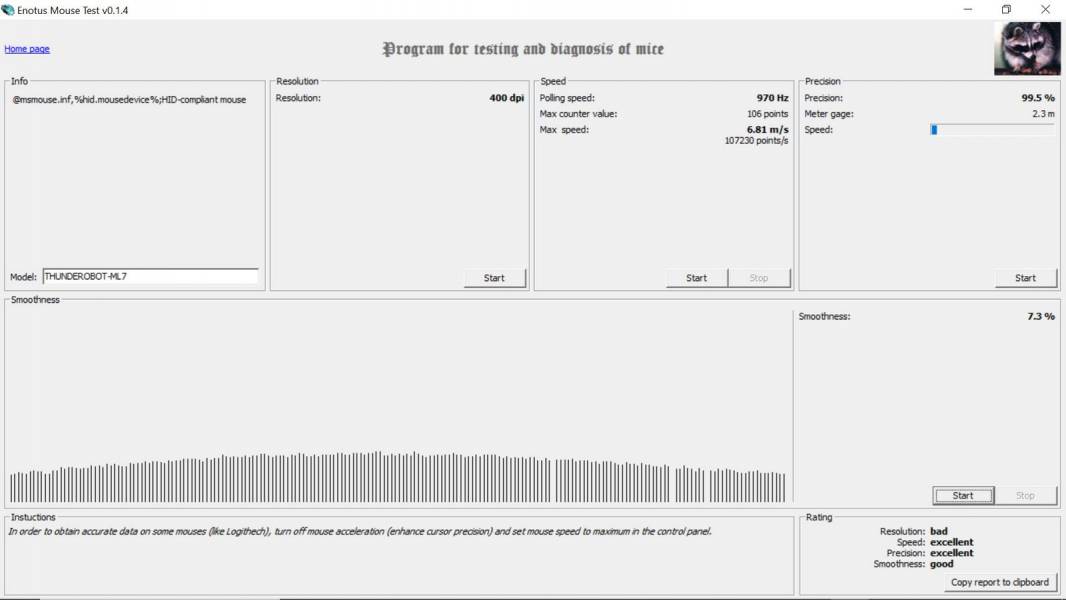The width and height of the screenshot is (1066, 600).
Task: Click the 'Max counter value:' label
Action: click(x=579, y=114)
